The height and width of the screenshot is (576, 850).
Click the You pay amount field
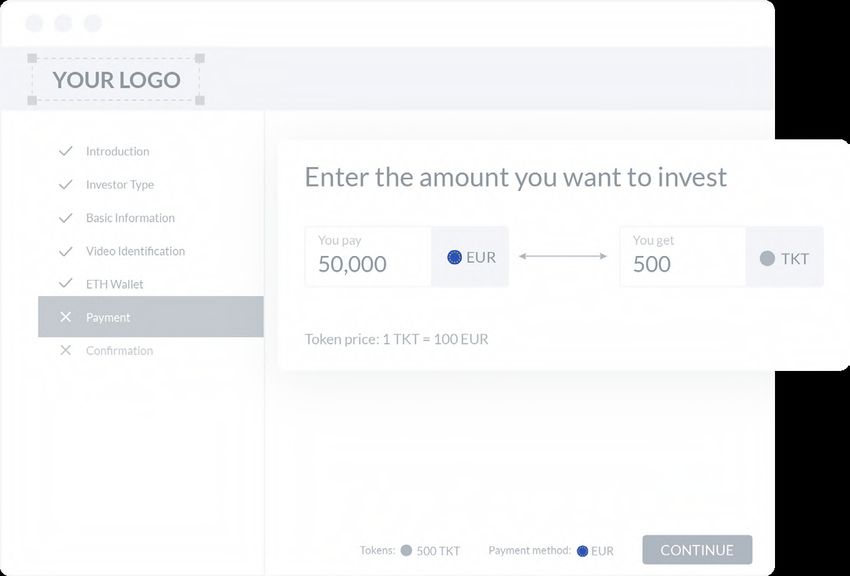click(x=368, y=256)
